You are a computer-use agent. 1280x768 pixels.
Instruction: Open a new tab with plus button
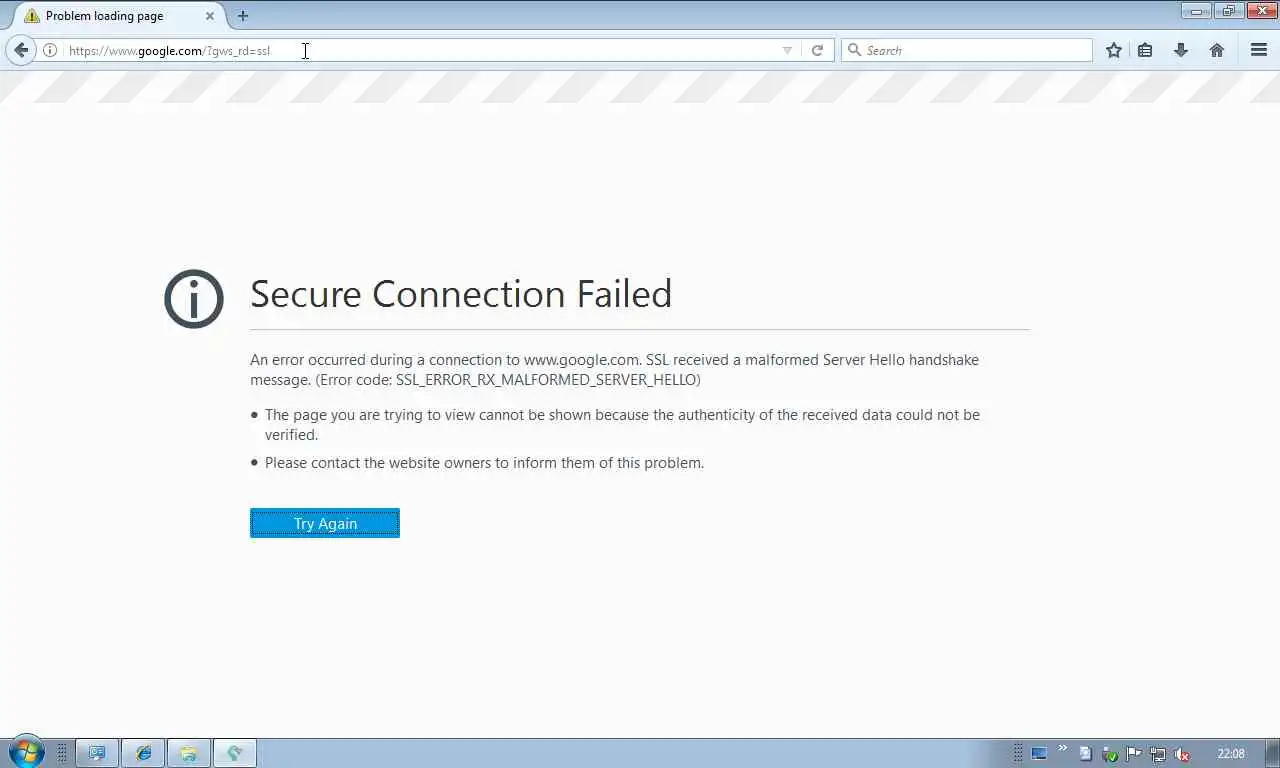click(243, 16)
